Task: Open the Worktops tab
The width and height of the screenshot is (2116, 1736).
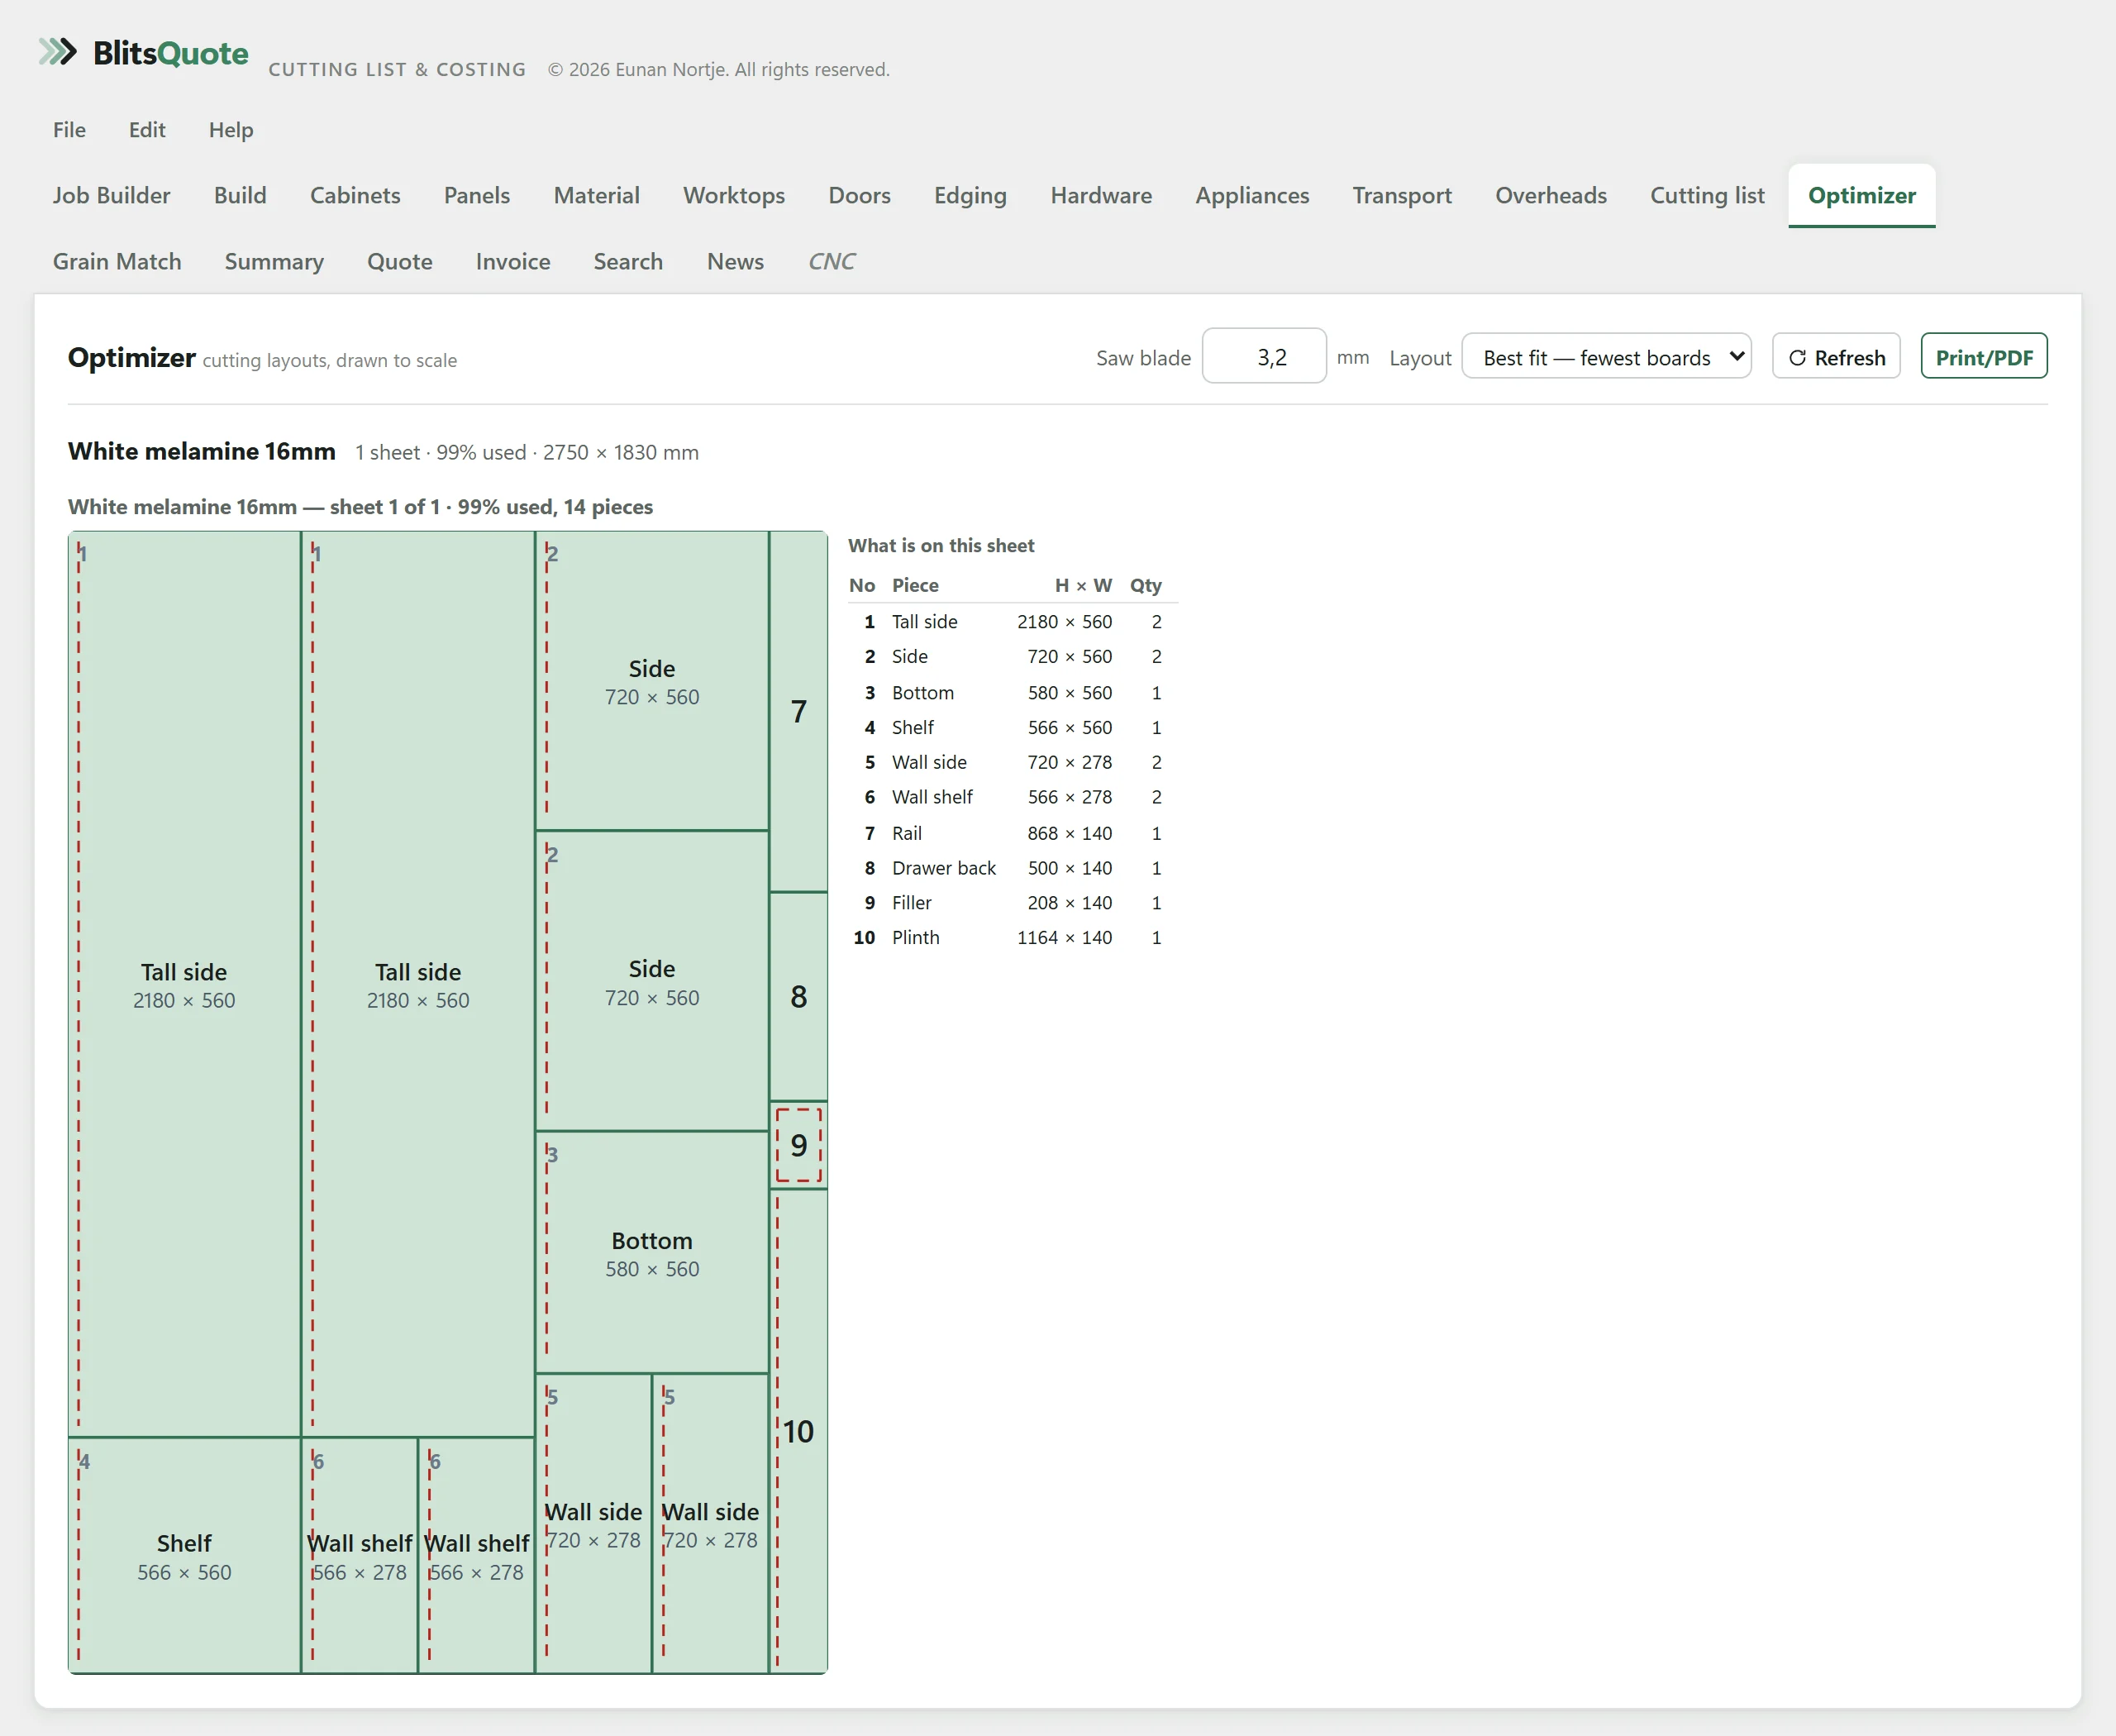Action: click(x=734, y=195)
